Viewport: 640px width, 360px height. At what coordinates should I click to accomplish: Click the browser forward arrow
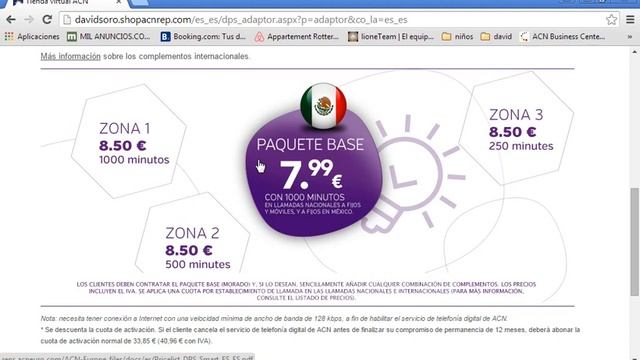pos(29,19)
